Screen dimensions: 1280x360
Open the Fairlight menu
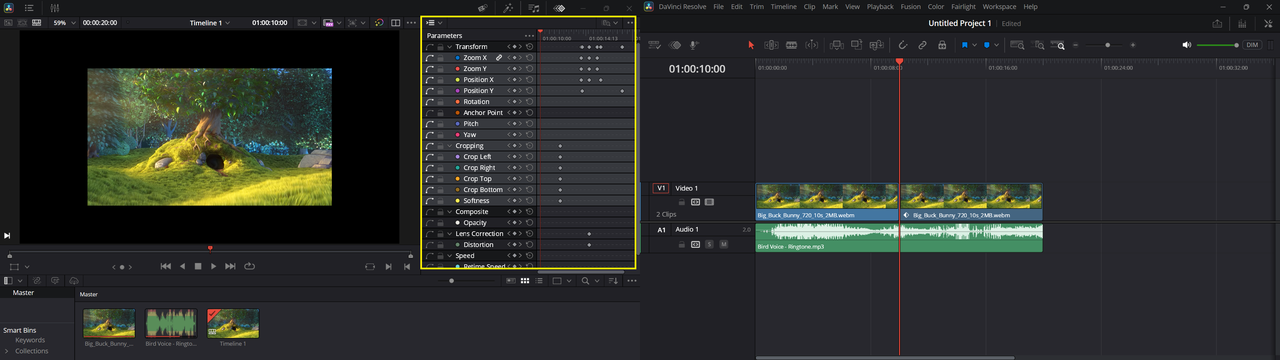coord(963,6)
